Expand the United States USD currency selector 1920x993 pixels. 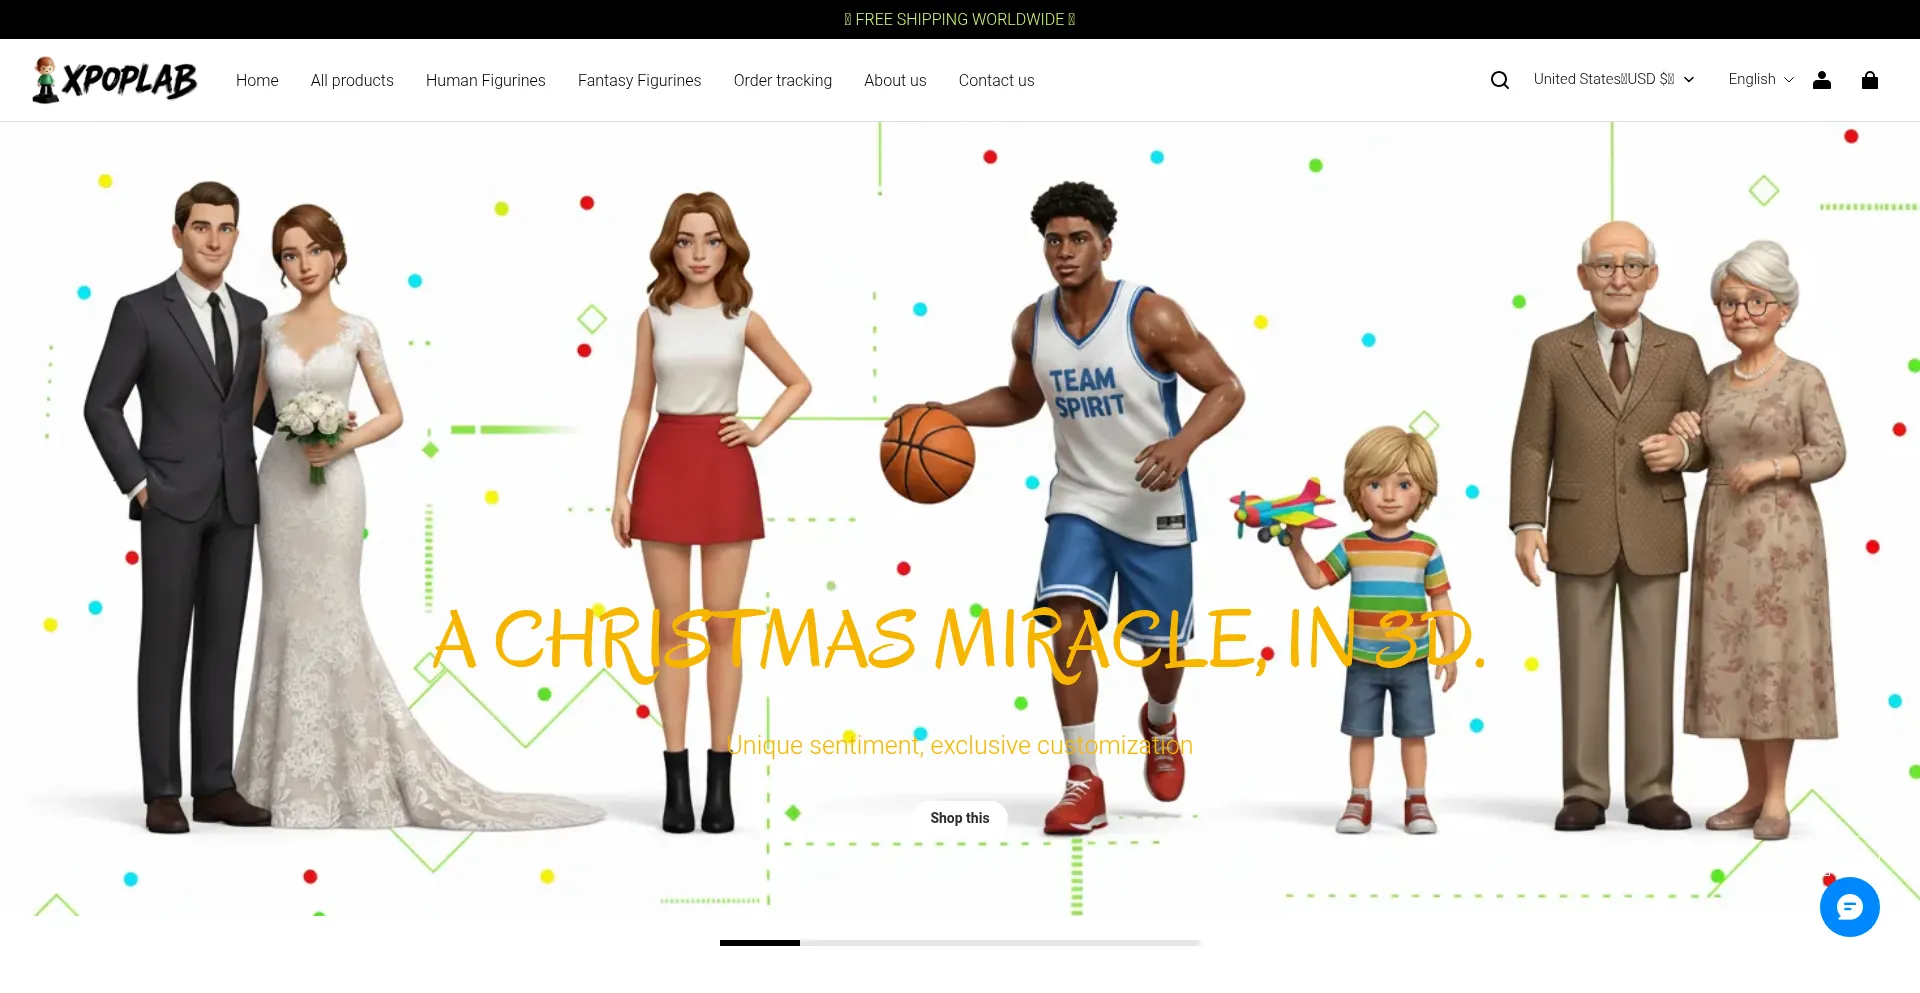pos(1613,80)
